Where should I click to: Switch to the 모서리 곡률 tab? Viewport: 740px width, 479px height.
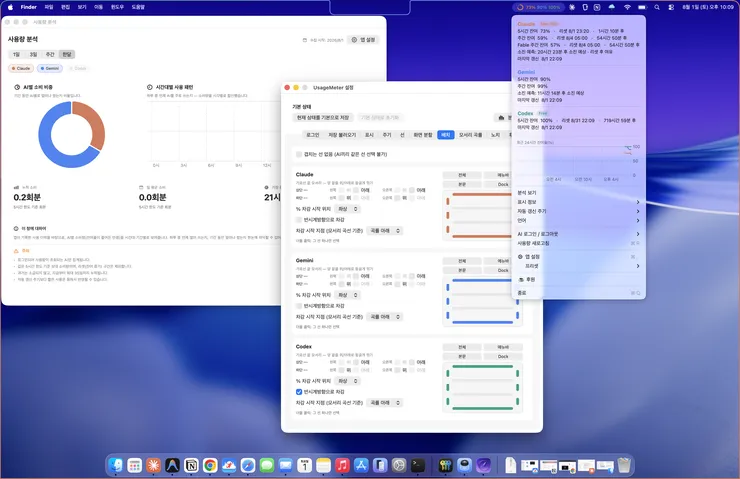(471, 135)
